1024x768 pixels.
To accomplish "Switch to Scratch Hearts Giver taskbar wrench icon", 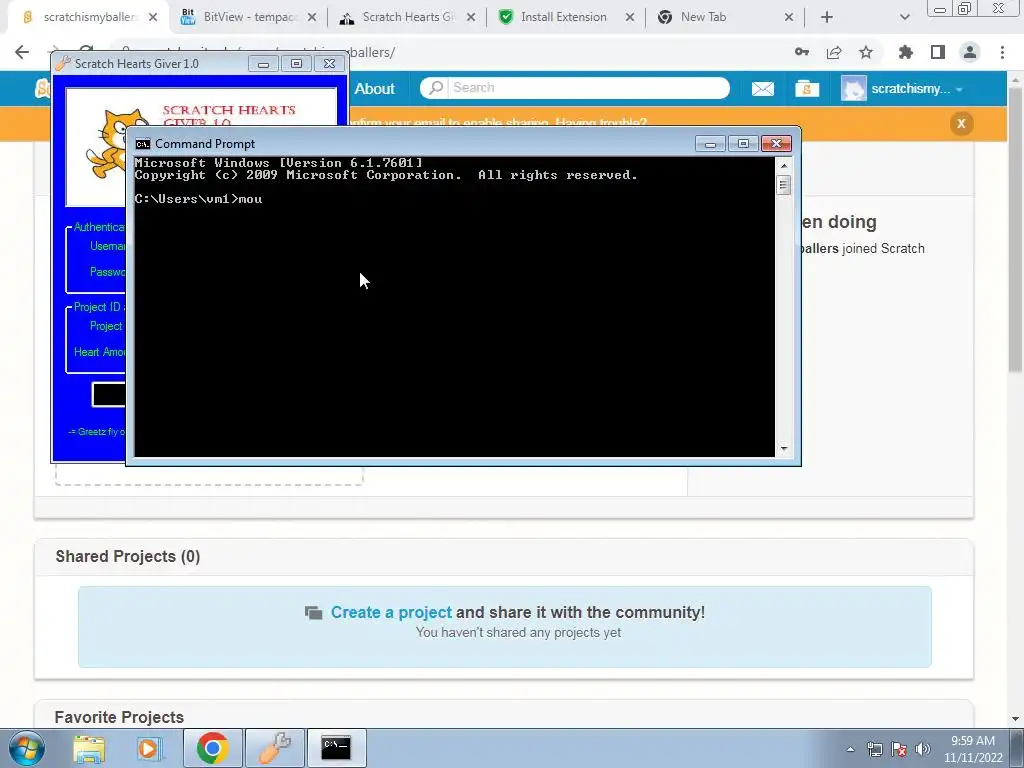I will pos(274,748).
